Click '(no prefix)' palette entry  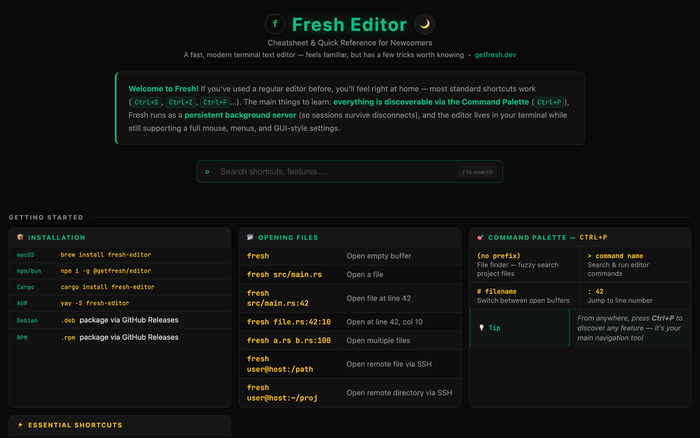499,256
